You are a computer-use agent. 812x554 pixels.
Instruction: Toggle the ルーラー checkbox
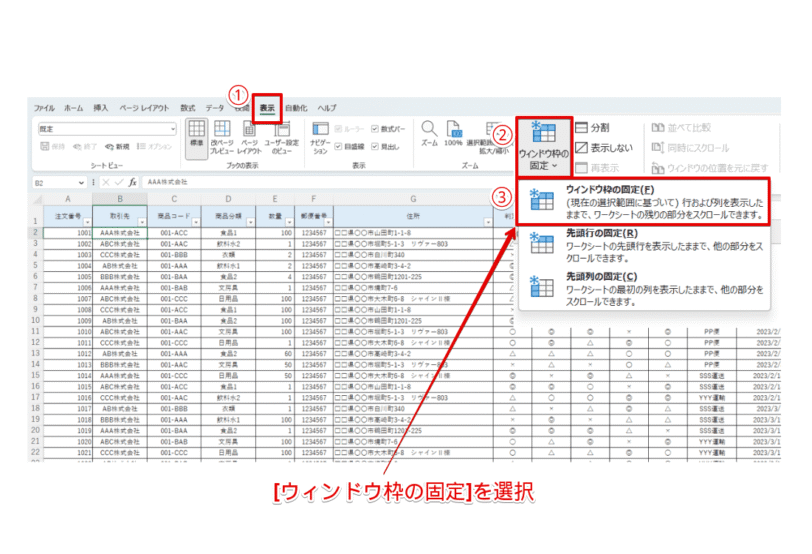[x=339, y=129]
